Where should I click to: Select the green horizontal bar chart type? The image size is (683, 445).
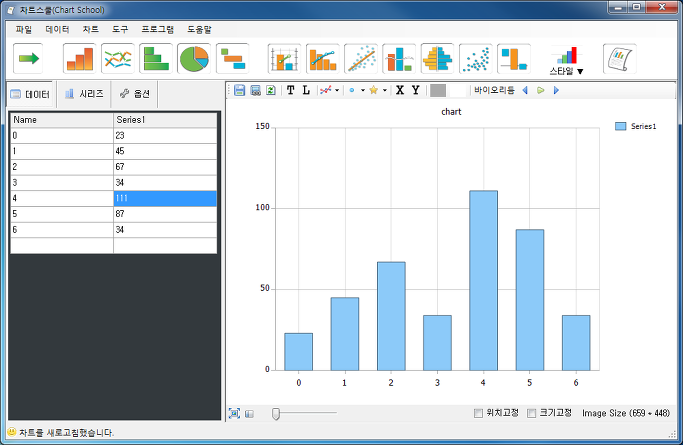[156, 58]
